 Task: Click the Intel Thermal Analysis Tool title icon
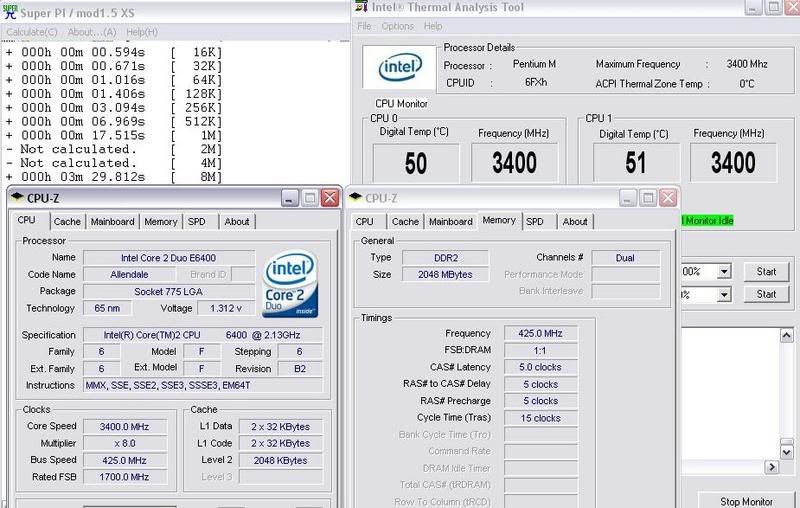[x=361, y=7]
